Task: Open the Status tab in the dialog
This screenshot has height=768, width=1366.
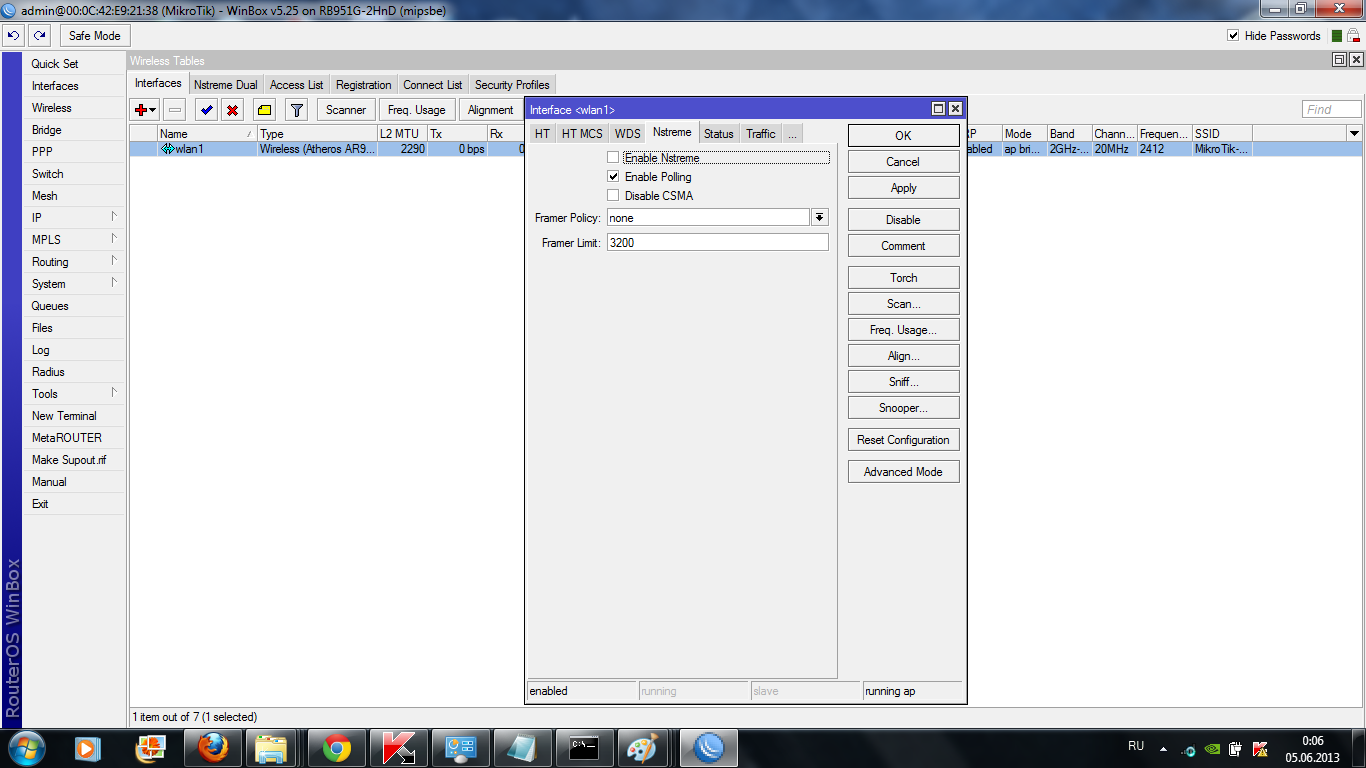Action: point(718,134)
